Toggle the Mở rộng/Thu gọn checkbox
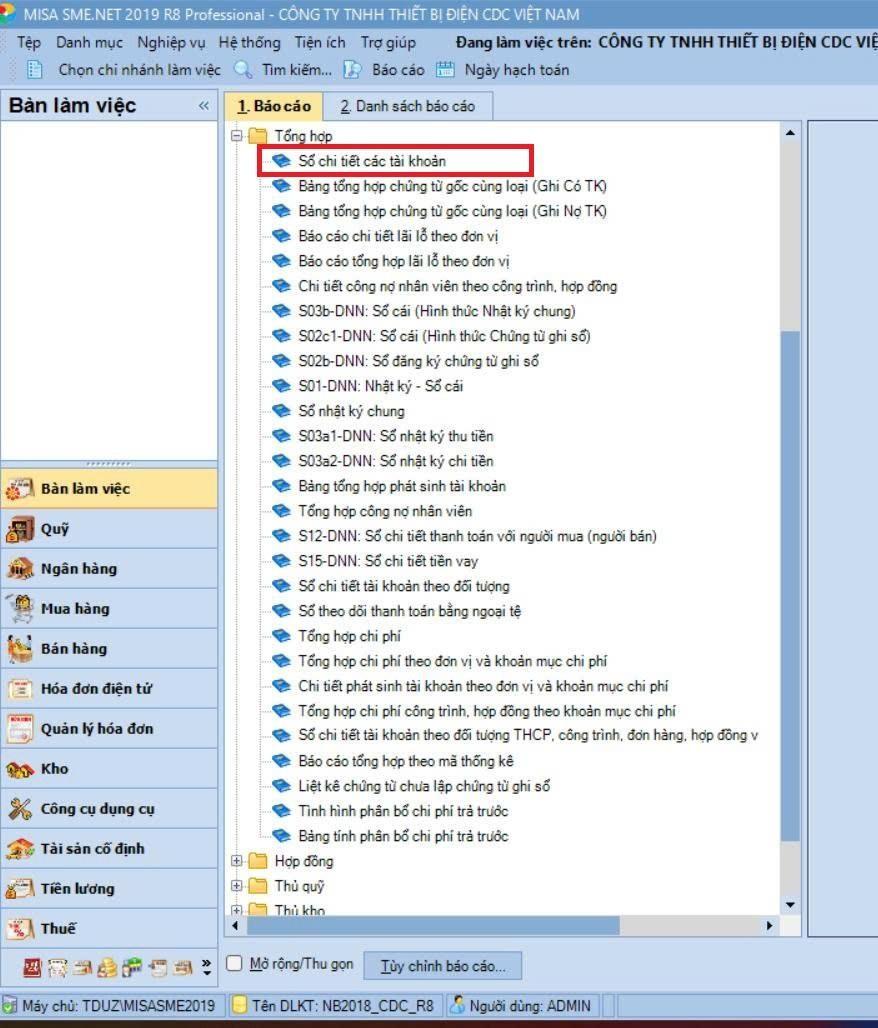Viewport: 878px width, 1028px height. [234, 963]
